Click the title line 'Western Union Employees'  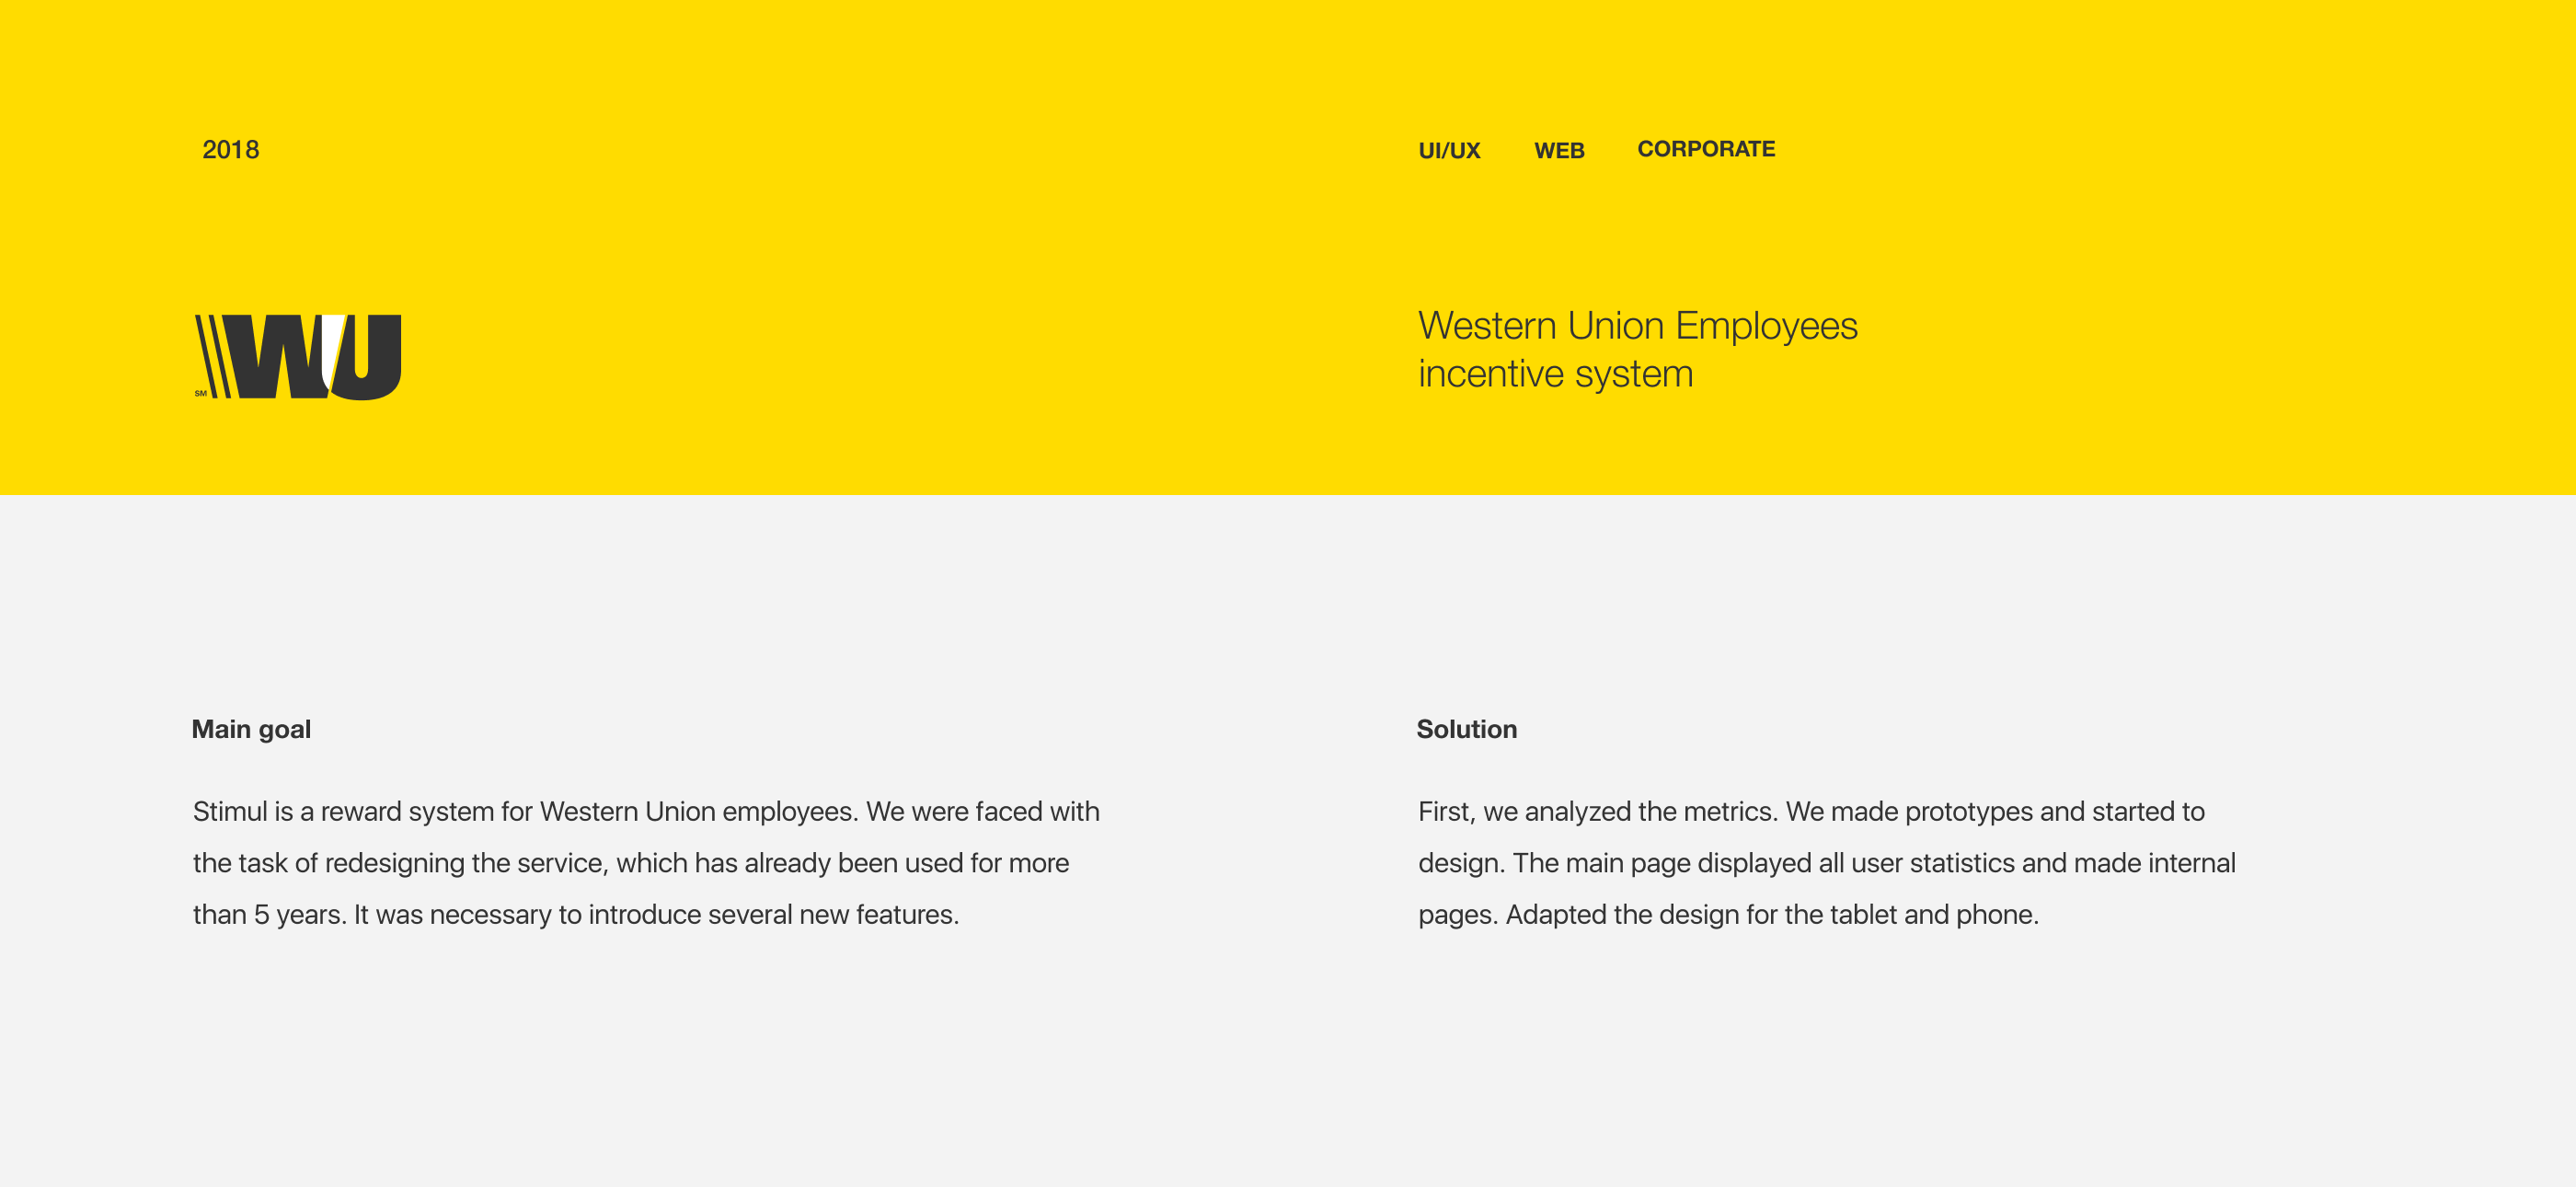pyautogui.click(x=1637, y=326)
